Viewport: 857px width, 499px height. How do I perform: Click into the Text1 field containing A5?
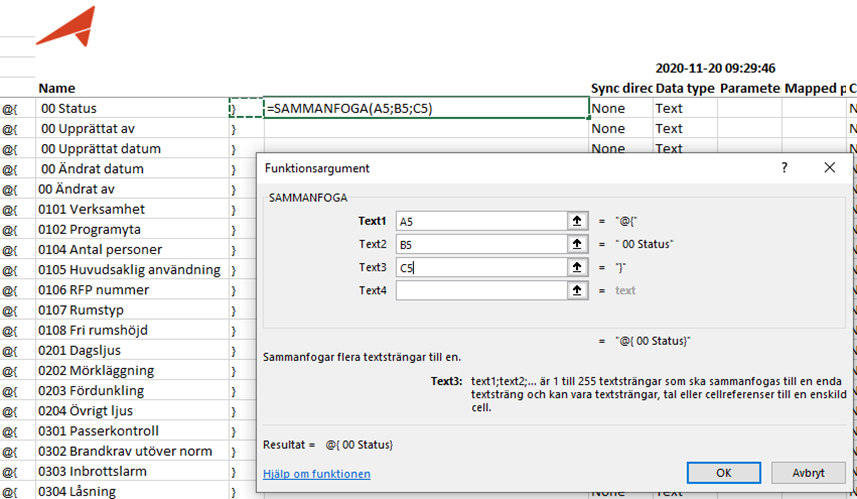pyautogui.click(x=482, y=221)
